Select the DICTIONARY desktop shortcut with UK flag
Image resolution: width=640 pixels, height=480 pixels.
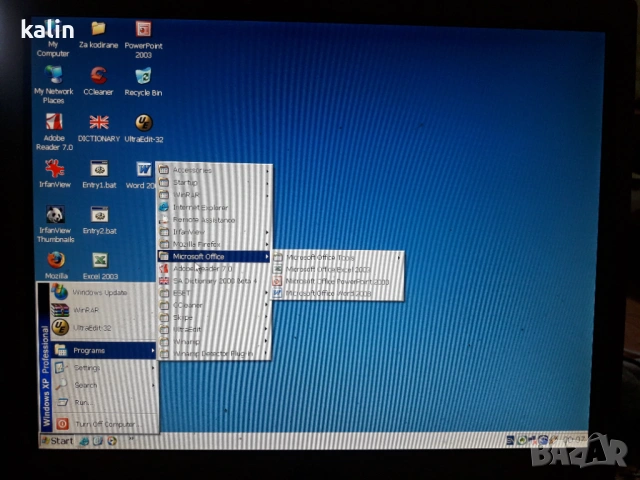[x=99, y=128]
